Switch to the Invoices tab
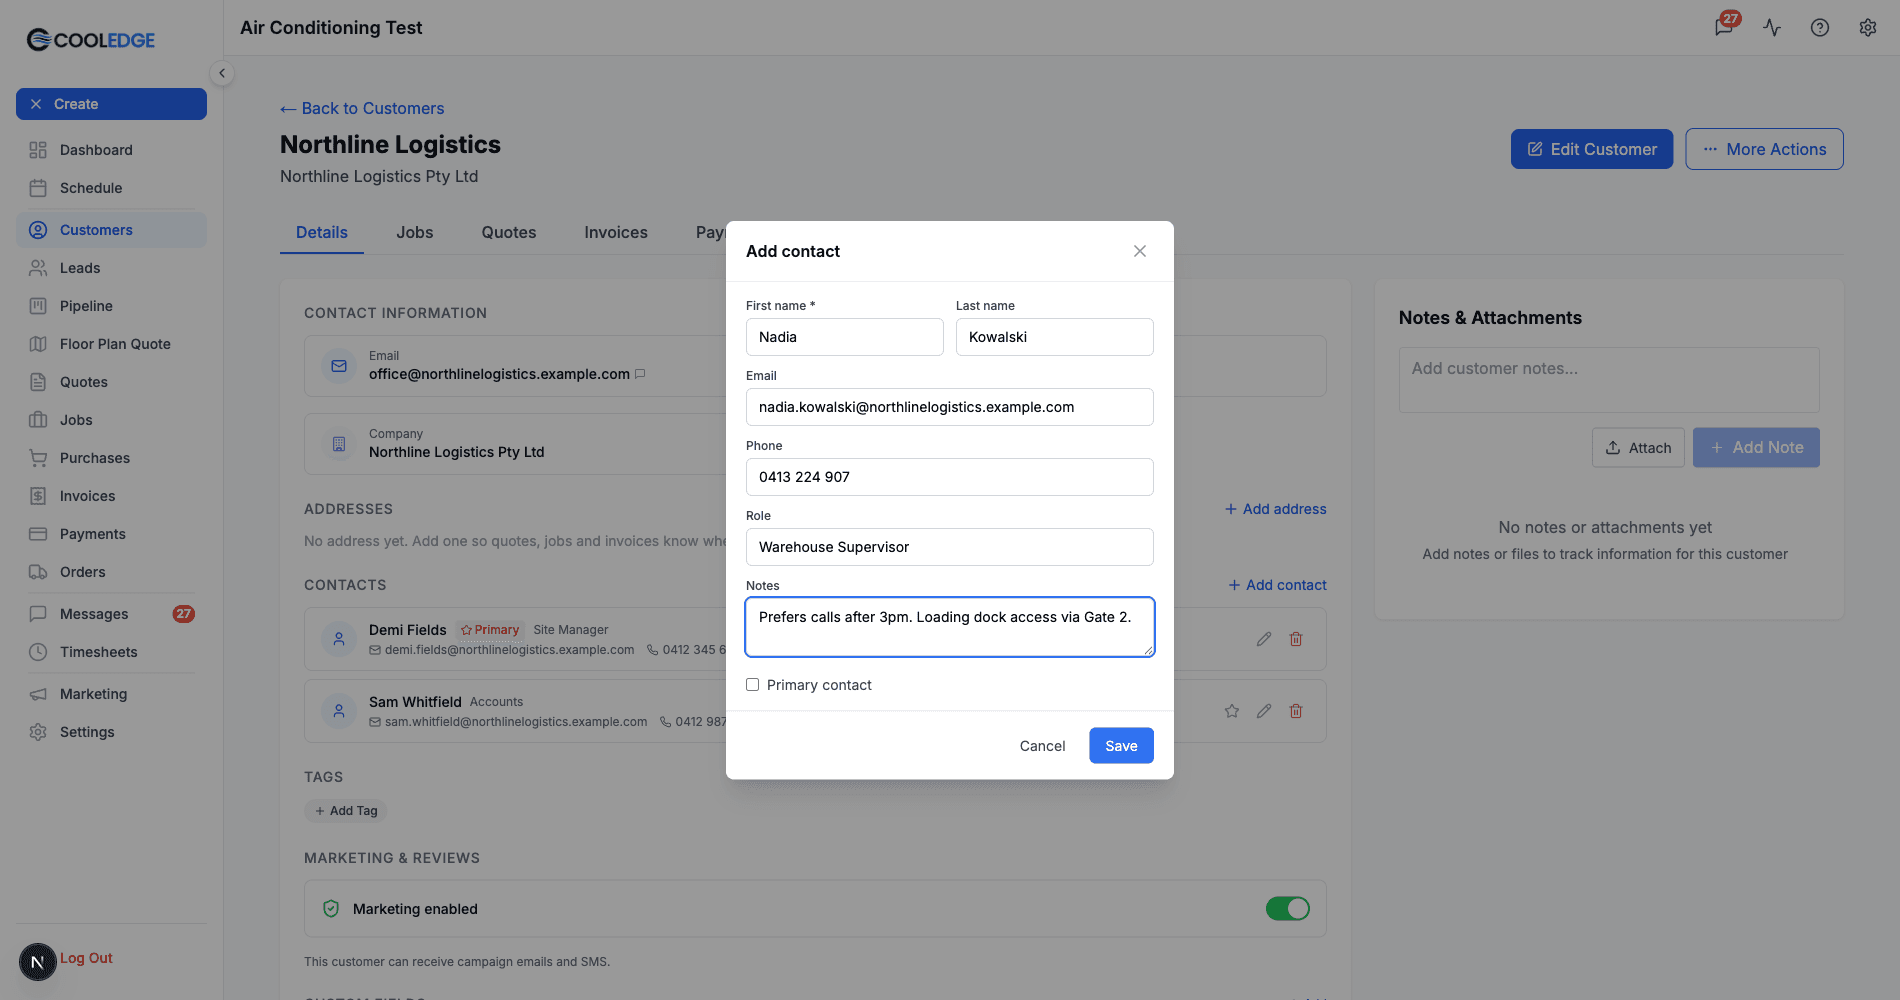 click(x=616, y=232)
